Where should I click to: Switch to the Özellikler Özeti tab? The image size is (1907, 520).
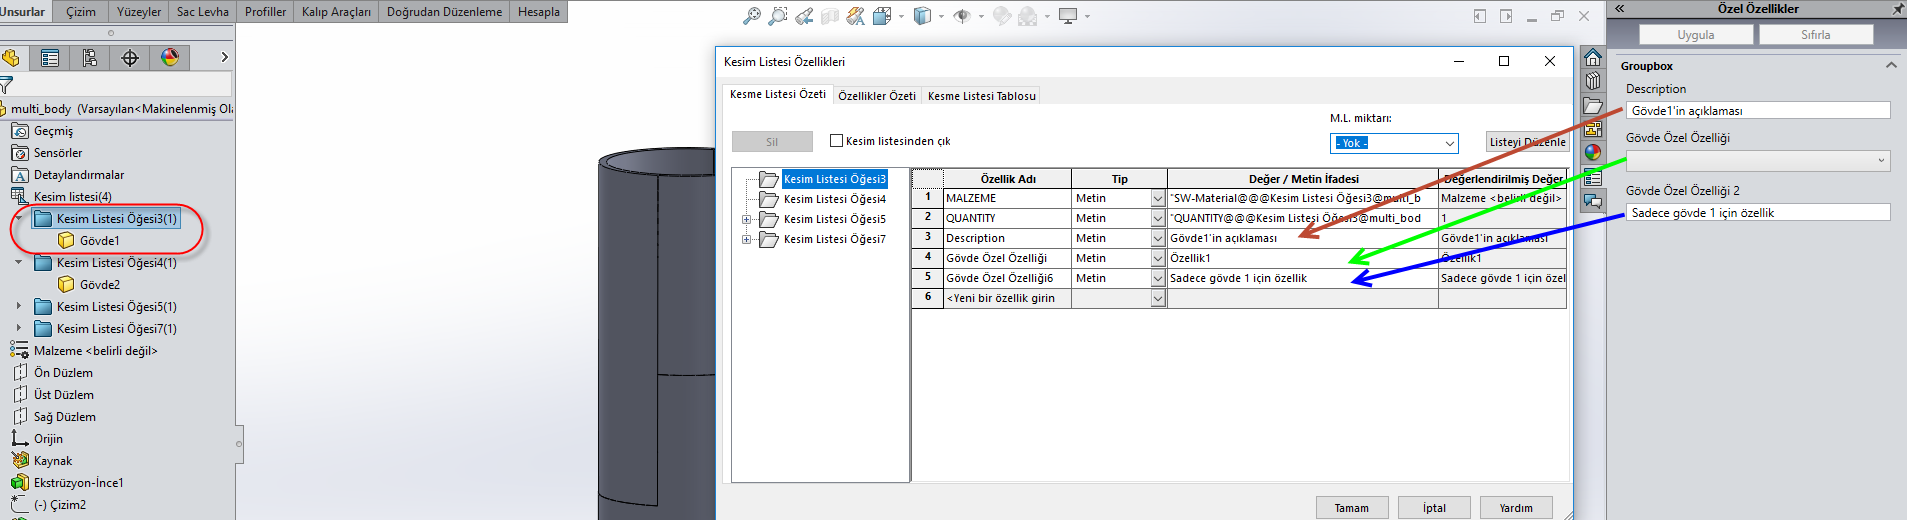click(876, 96)
